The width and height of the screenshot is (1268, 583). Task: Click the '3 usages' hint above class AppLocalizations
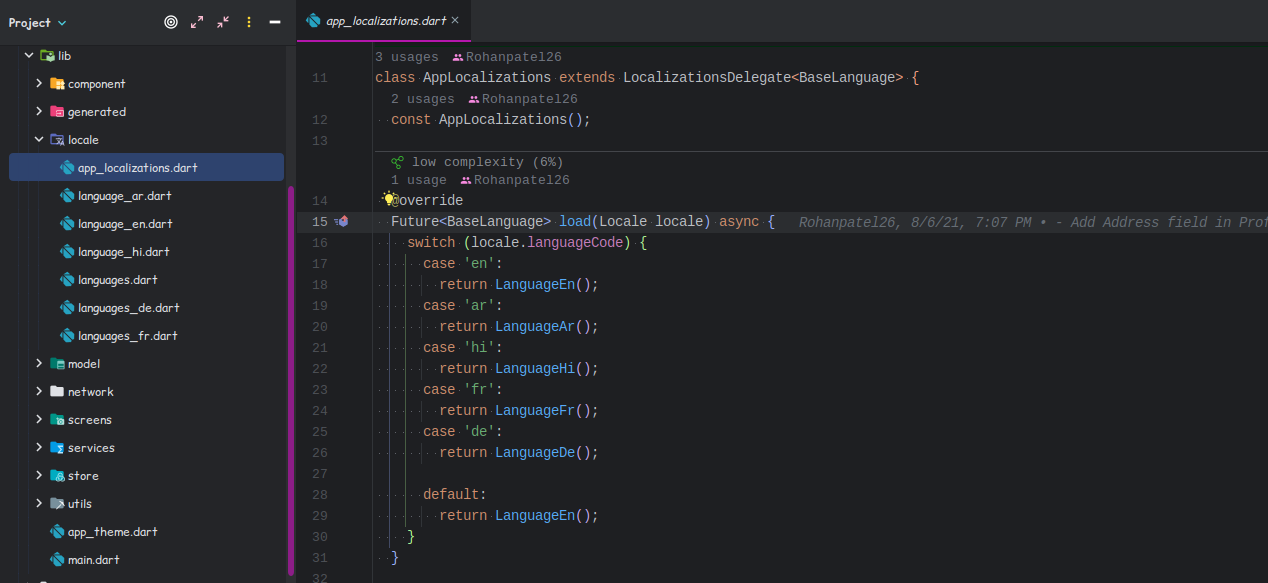(x=407, y=57)
